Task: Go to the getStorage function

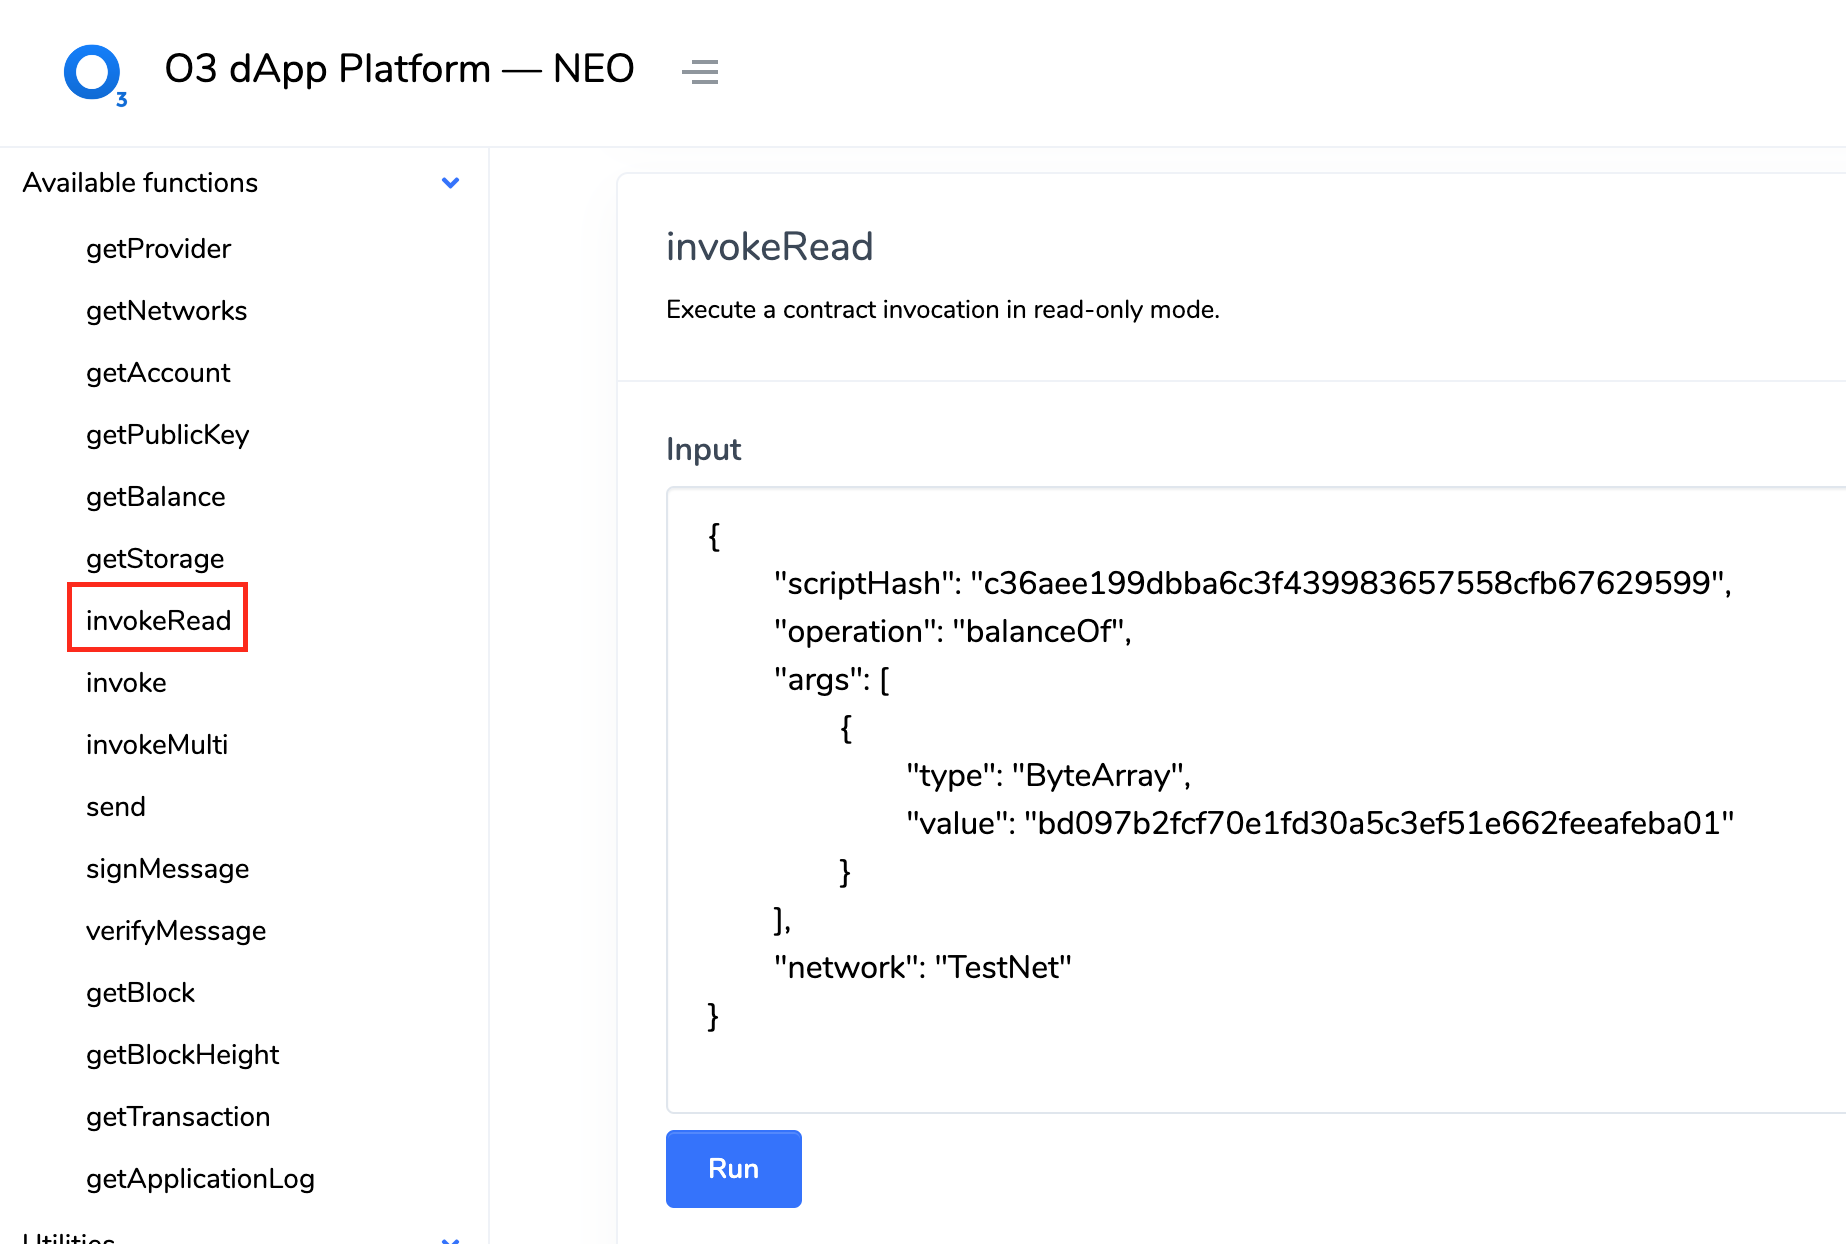Action: coord(155,559)
